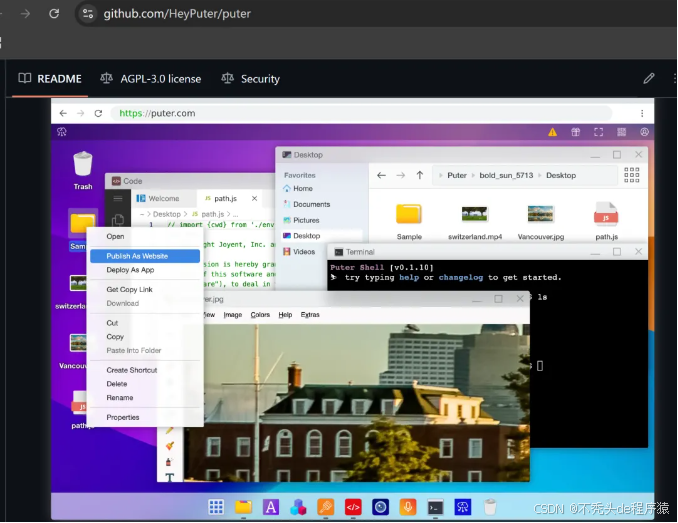Open the blue Puter logo app in dock
The width and height of the screenshot is (678, 523).
click(x=463, y=507)
